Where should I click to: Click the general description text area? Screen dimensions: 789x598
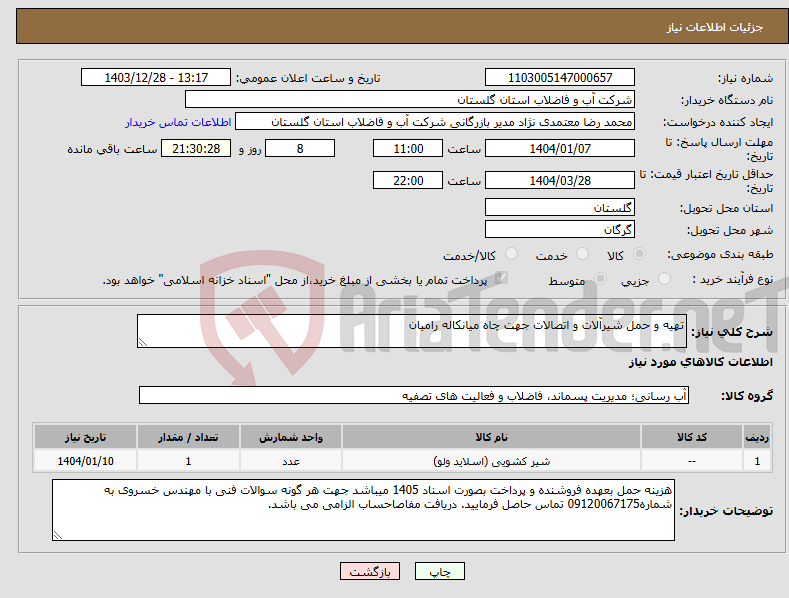click(412, 331)
